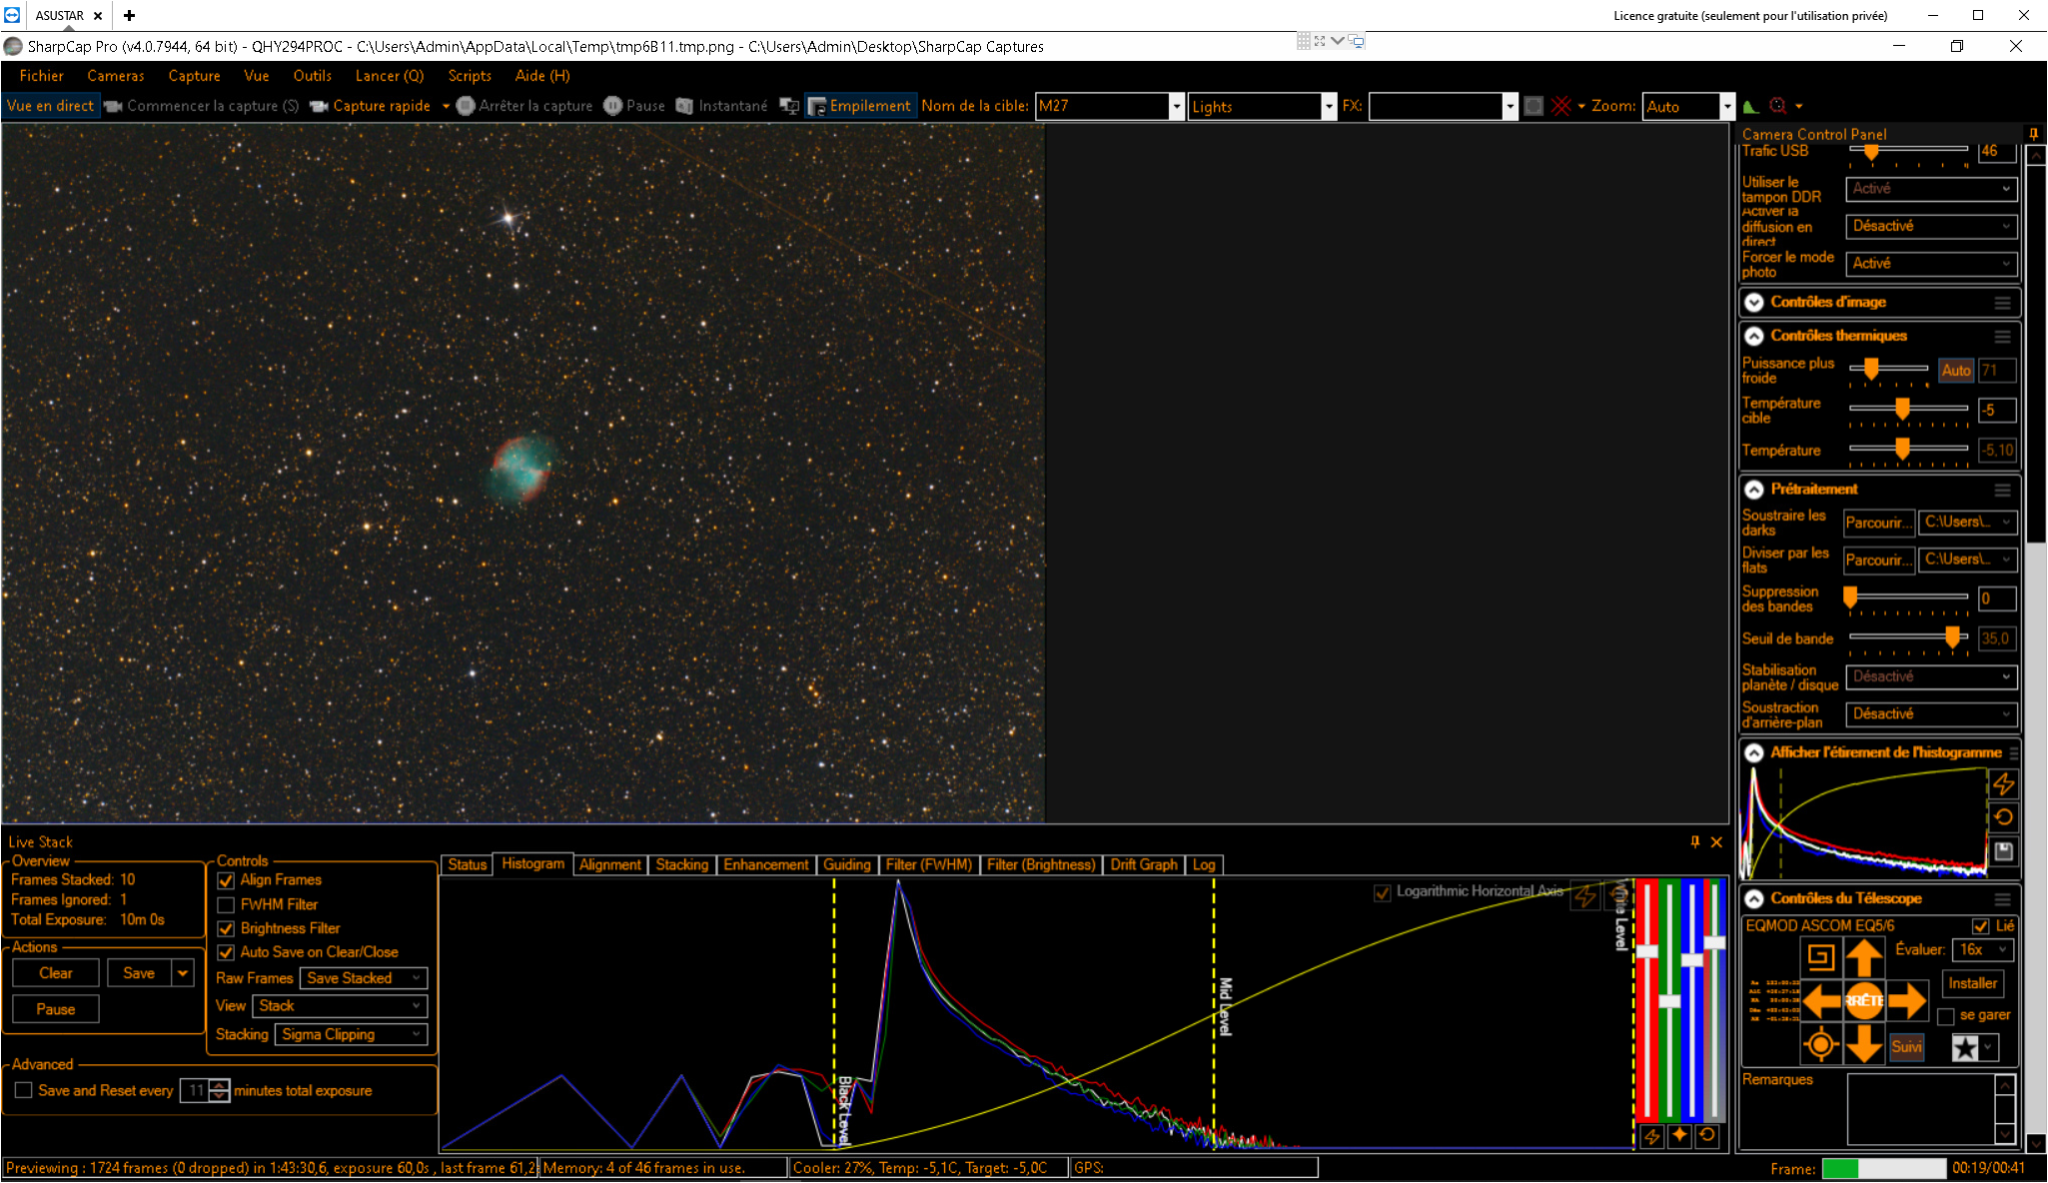
Task: Click the gray square icon next to FX box
Action: [x=1533, y=106]
